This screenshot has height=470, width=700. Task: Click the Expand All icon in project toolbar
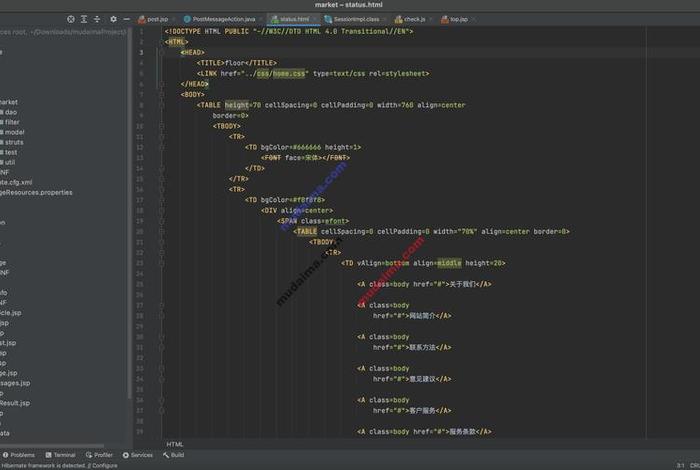click(84, 19)
